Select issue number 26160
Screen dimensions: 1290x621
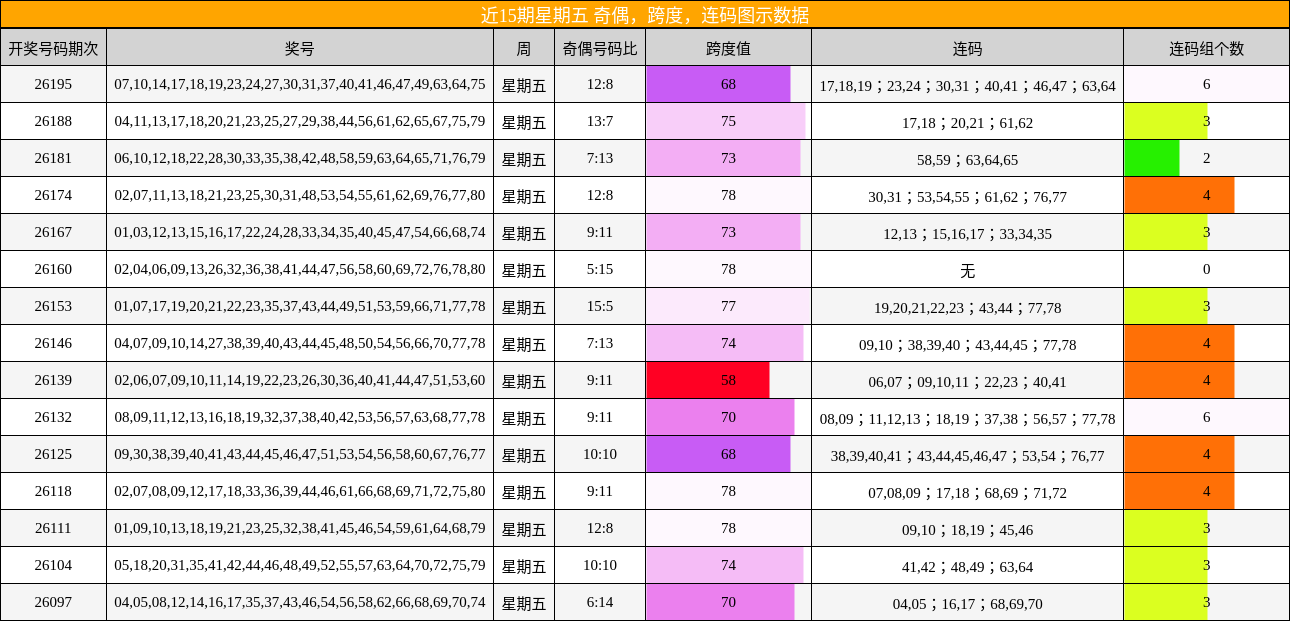(53, 269)
